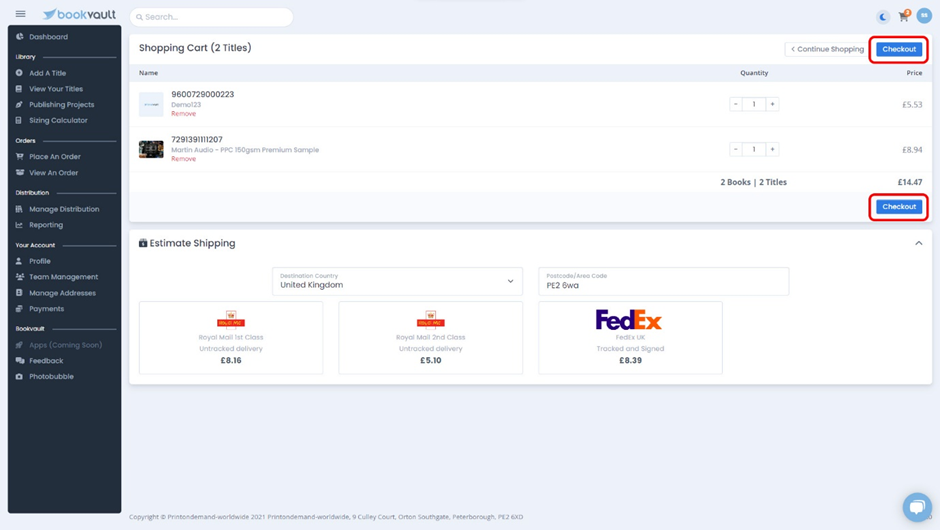Open Payments page

point(46,309)
